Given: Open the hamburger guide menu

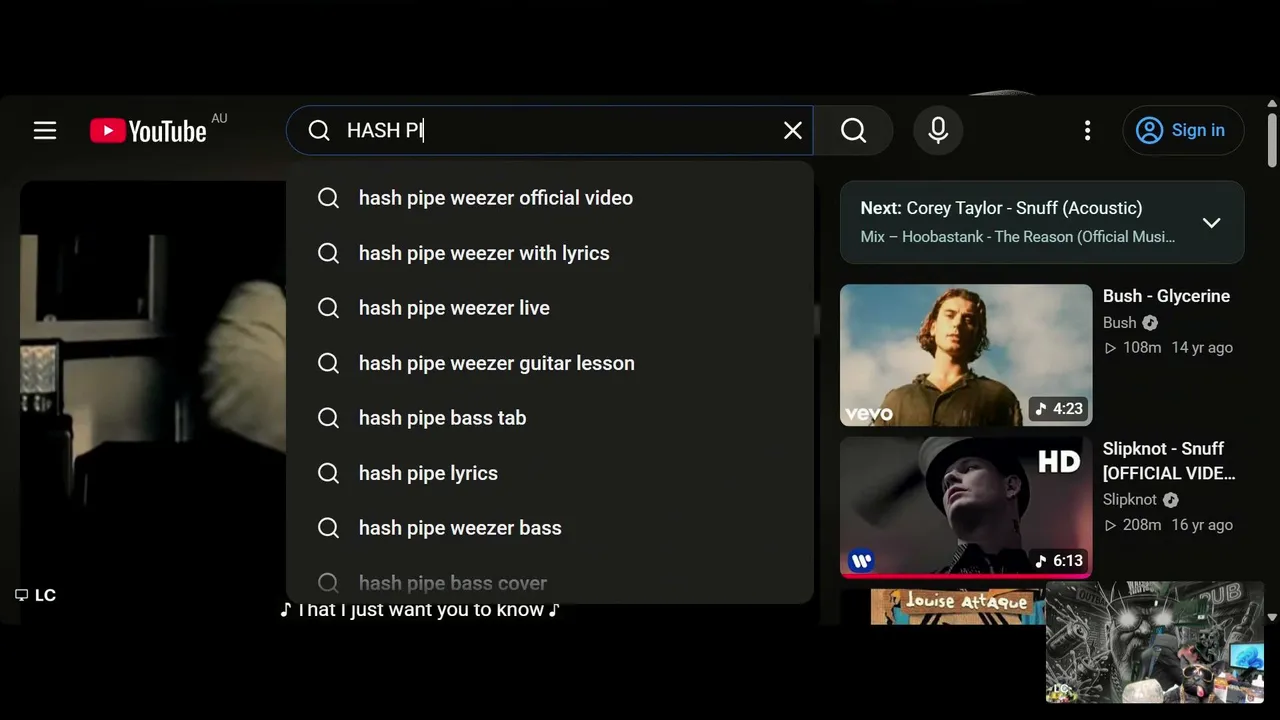Looking at the screenshot, I should coord(45,130).
